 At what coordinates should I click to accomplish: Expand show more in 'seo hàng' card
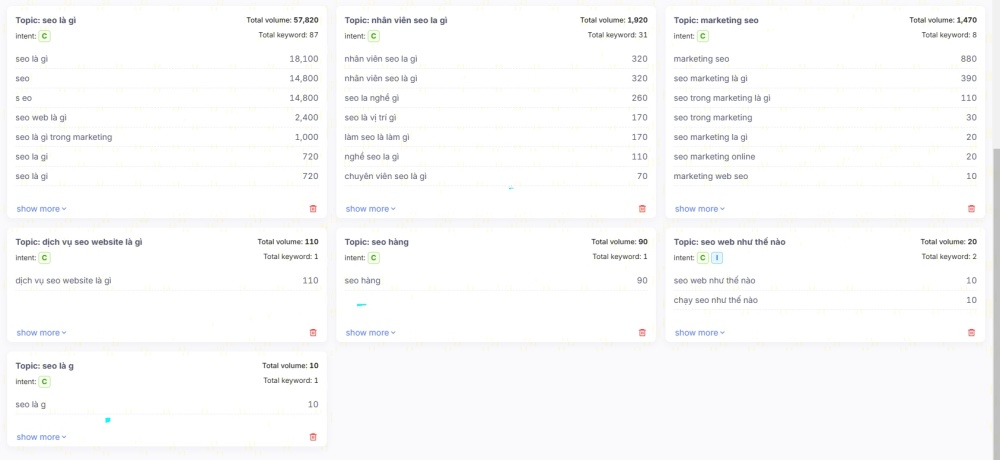click(x=370, y=333)
